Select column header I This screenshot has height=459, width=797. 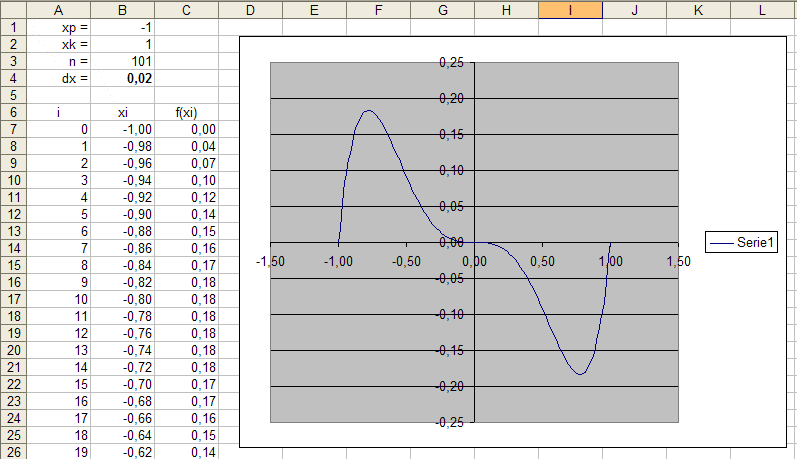[570, 9]
